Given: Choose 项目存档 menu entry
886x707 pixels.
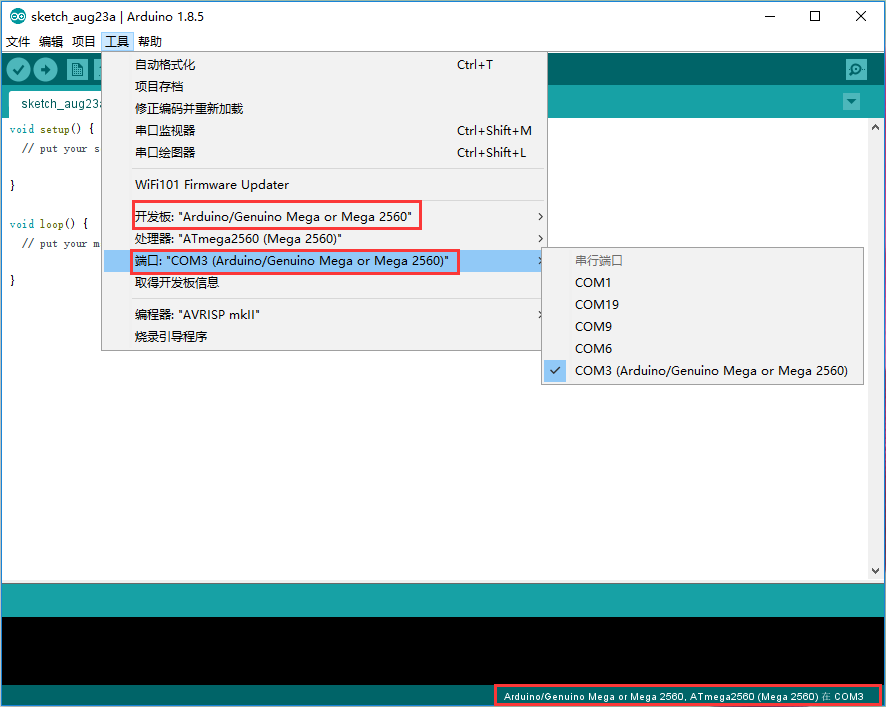Looking at the screenshot, I should click(x=324, y=86).
